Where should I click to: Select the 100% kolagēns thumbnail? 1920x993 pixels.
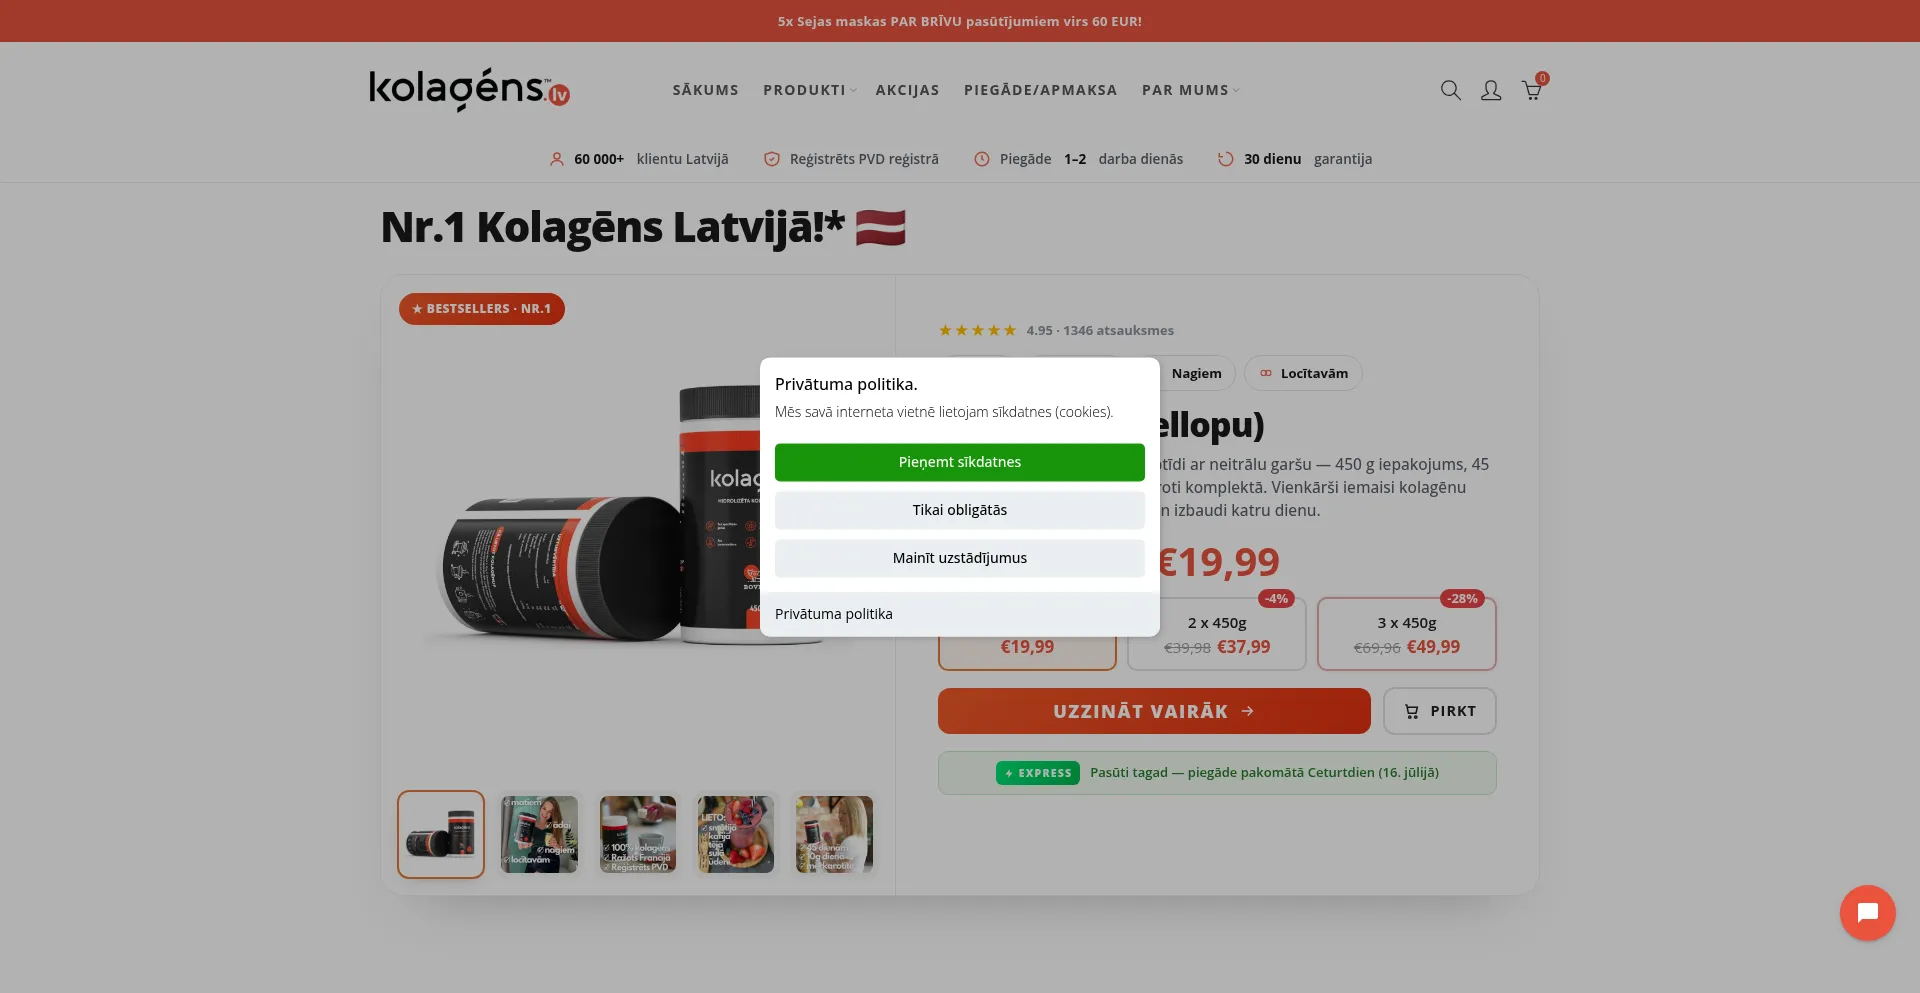point(638,835)
